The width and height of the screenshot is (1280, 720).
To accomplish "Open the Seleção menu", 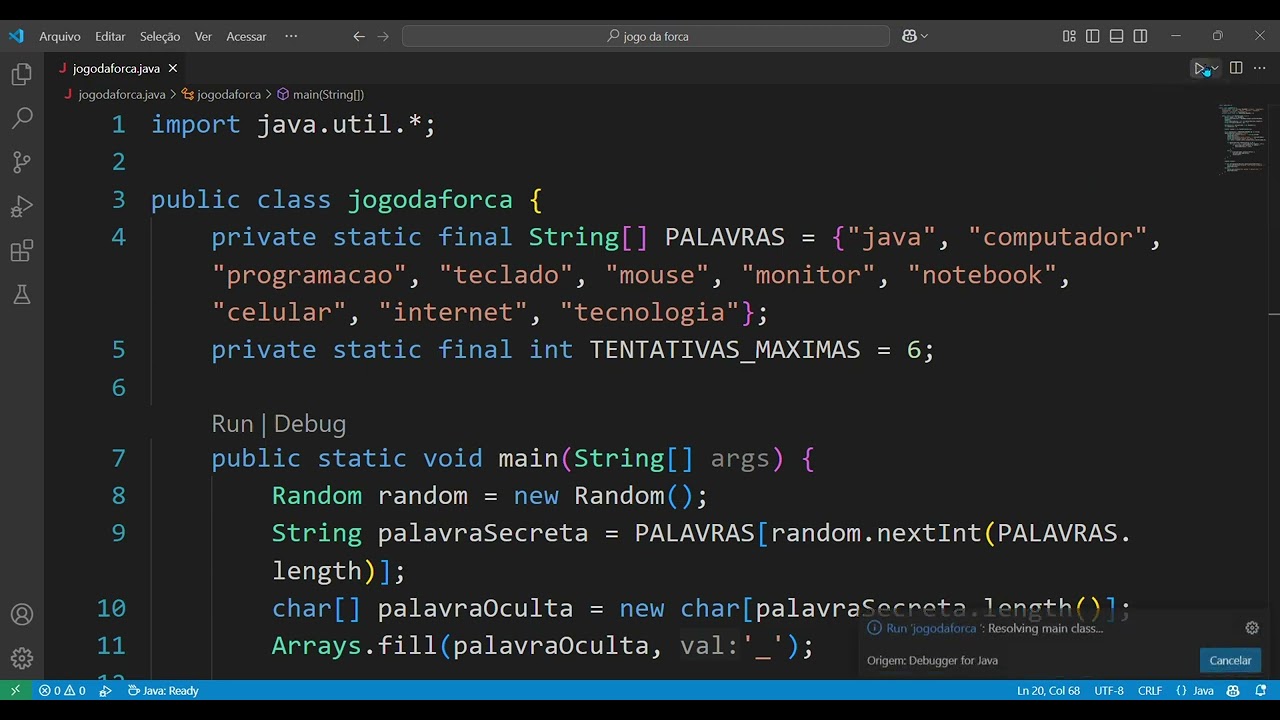I will pos(160,36).
